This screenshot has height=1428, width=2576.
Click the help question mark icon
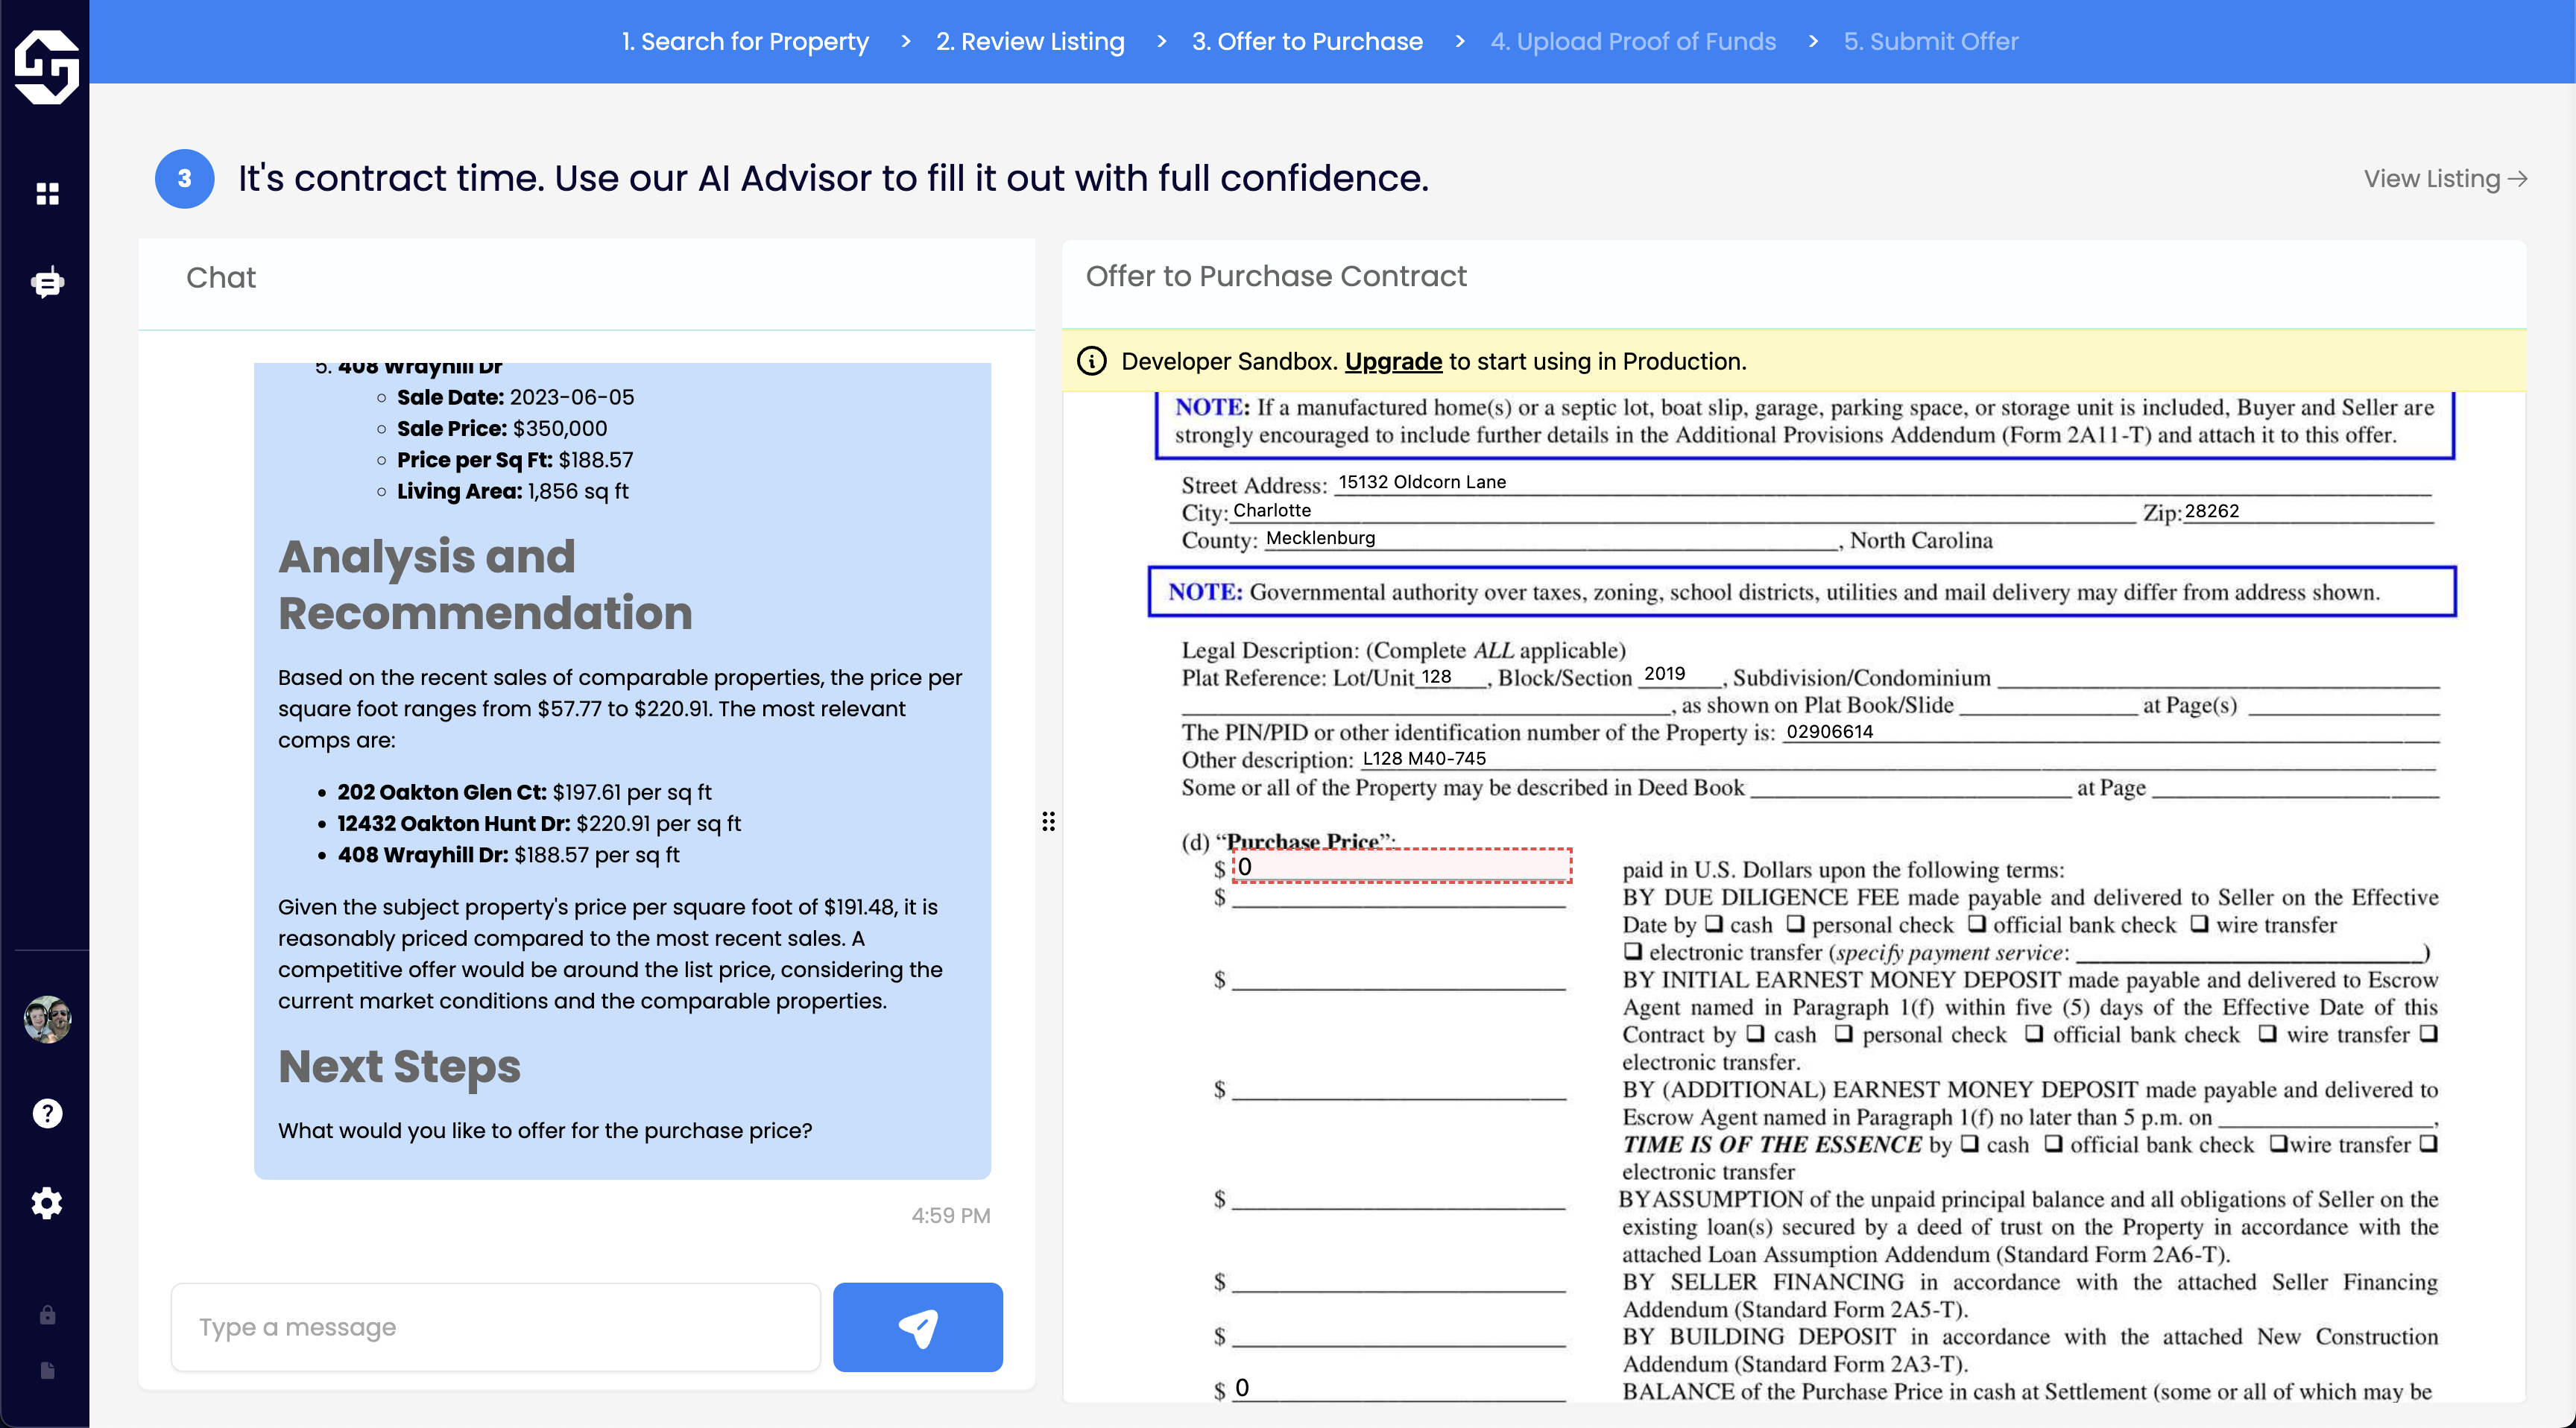(x=47, y=1113)
